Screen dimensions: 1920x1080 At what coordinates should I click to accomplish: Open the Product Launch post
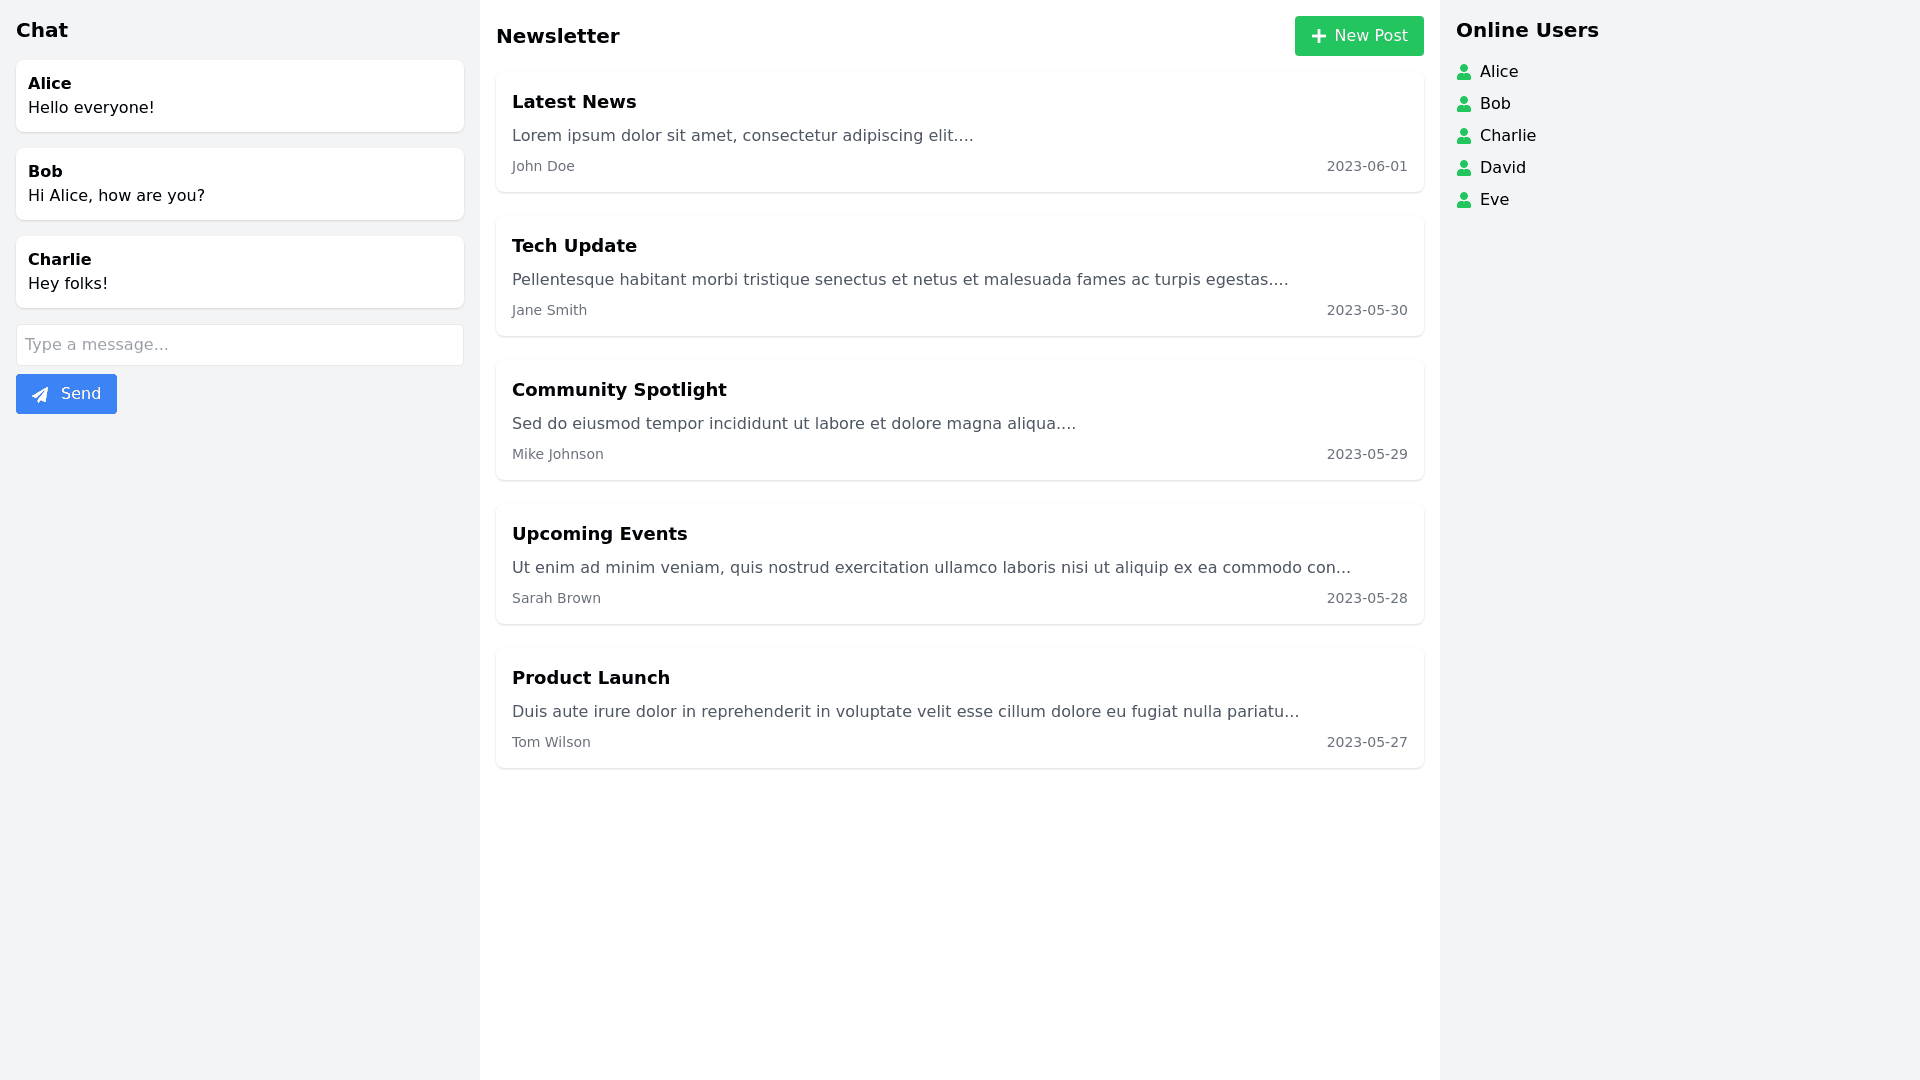[x=590, y=678]
